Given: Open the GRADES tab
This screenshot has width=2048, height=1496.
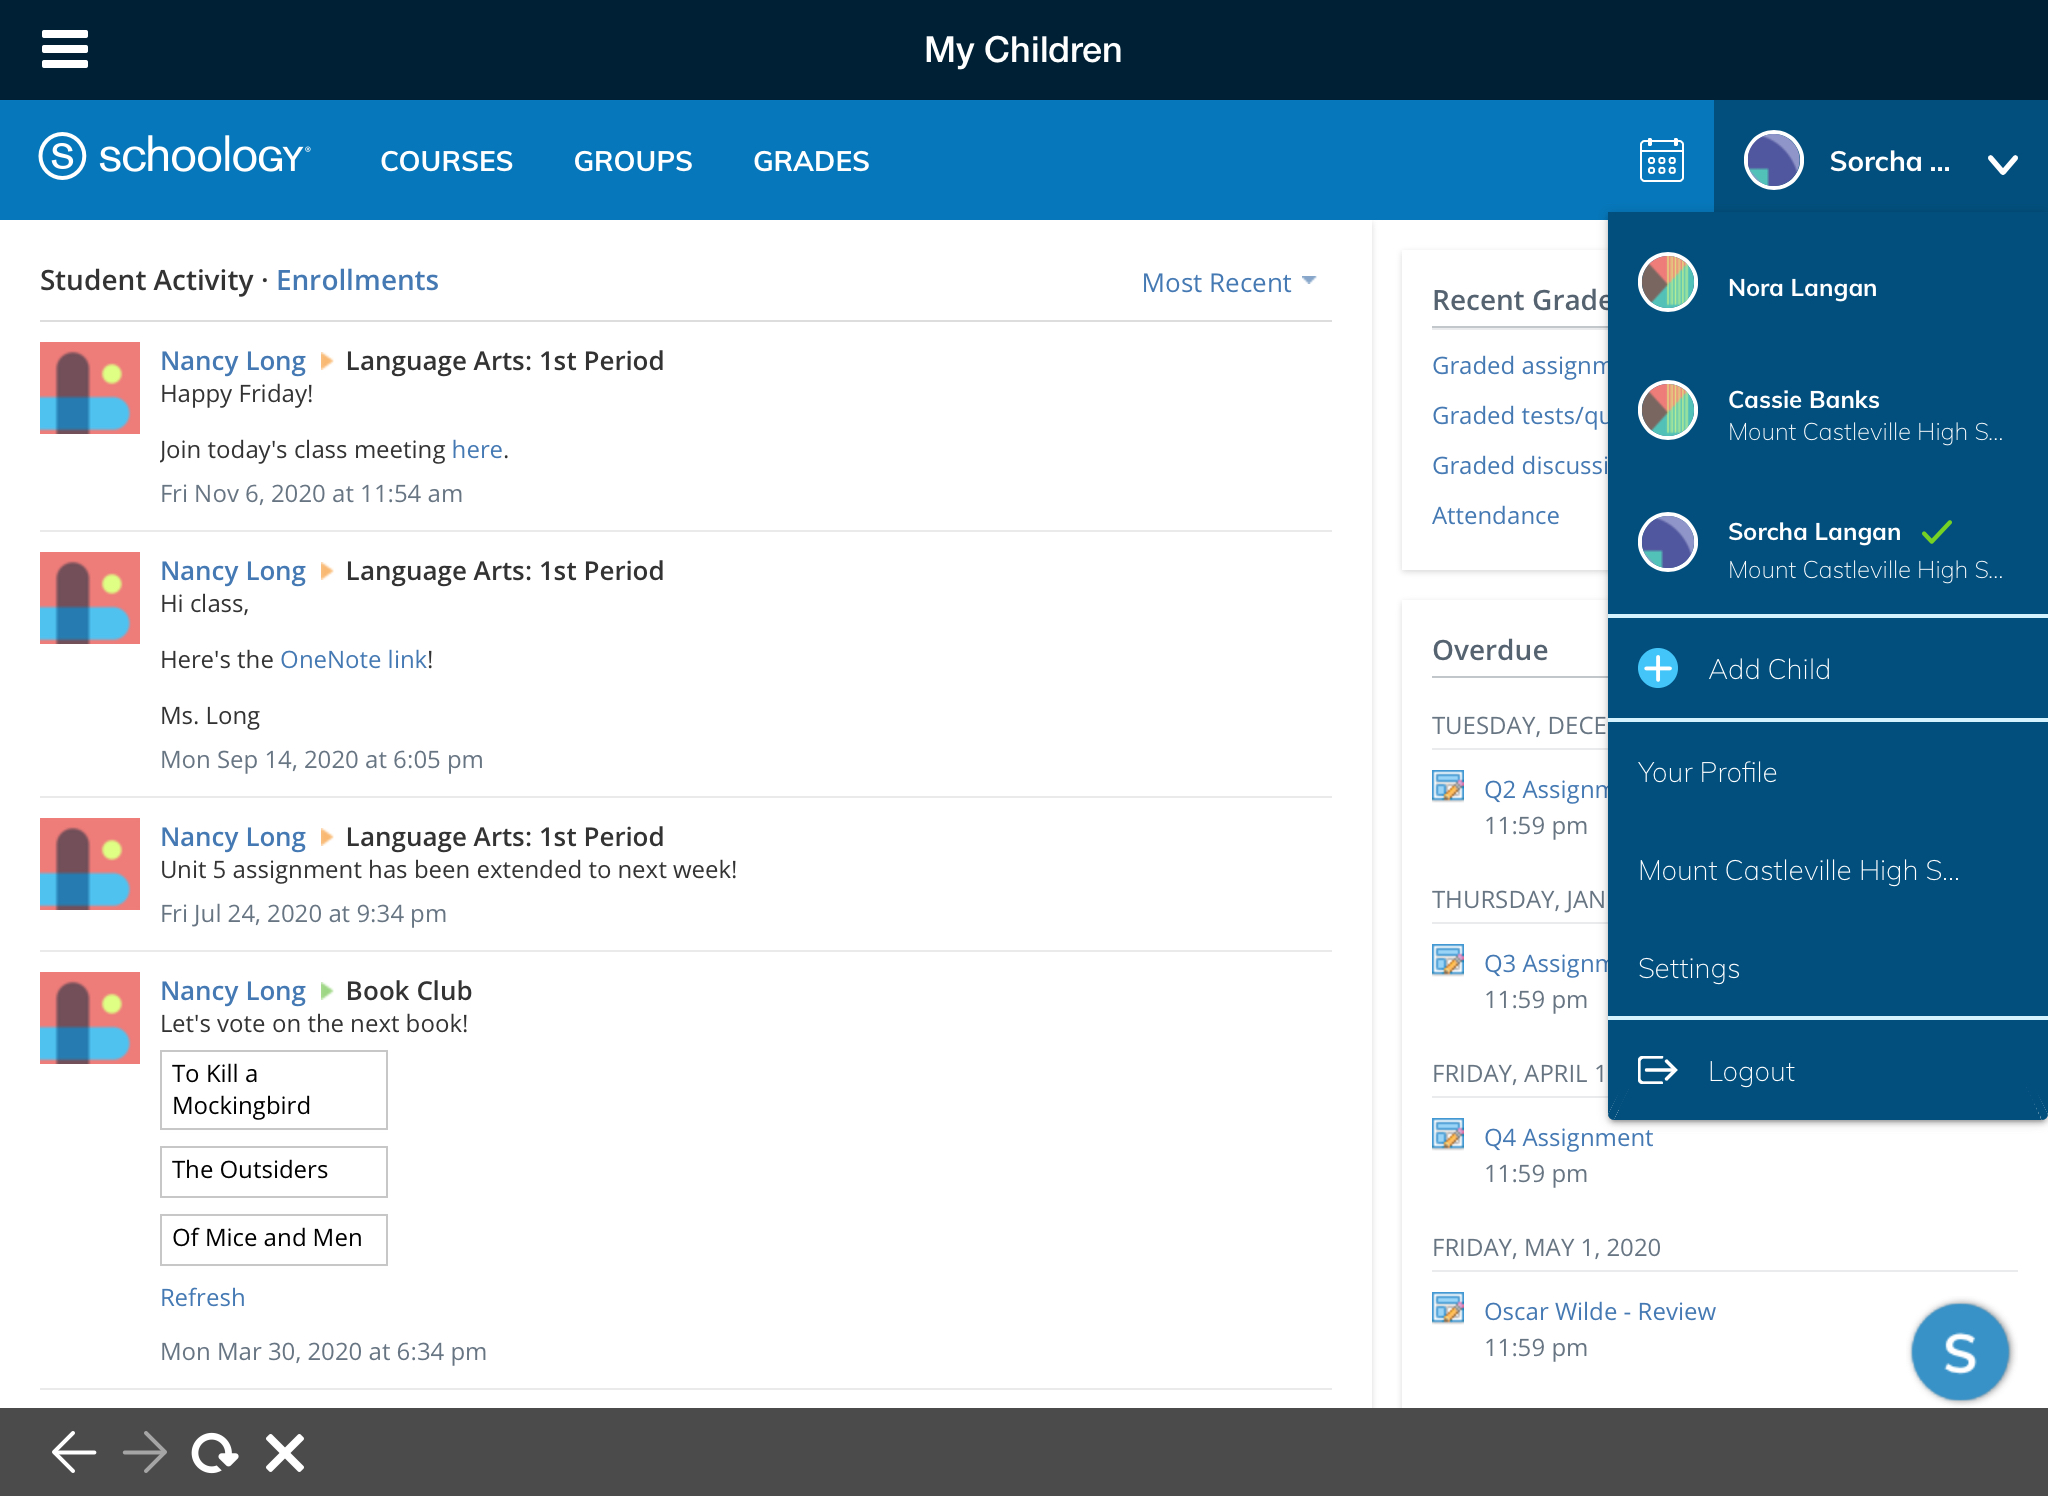Looking at the screenshot, I should pos(810,161).
